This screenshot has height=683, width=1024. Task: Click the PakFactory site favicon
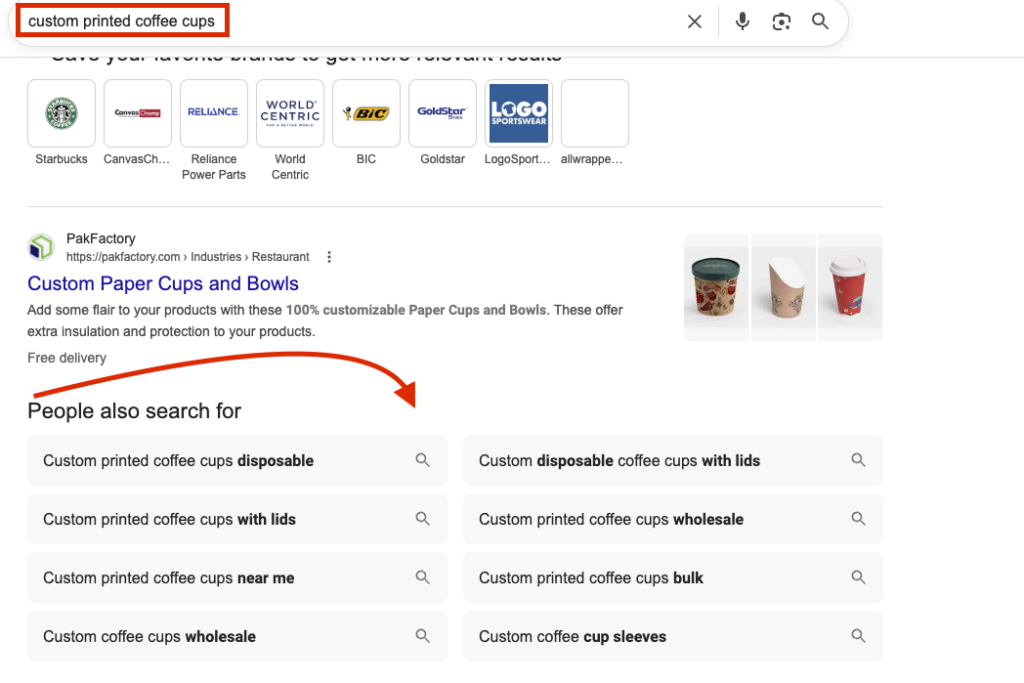41,247
